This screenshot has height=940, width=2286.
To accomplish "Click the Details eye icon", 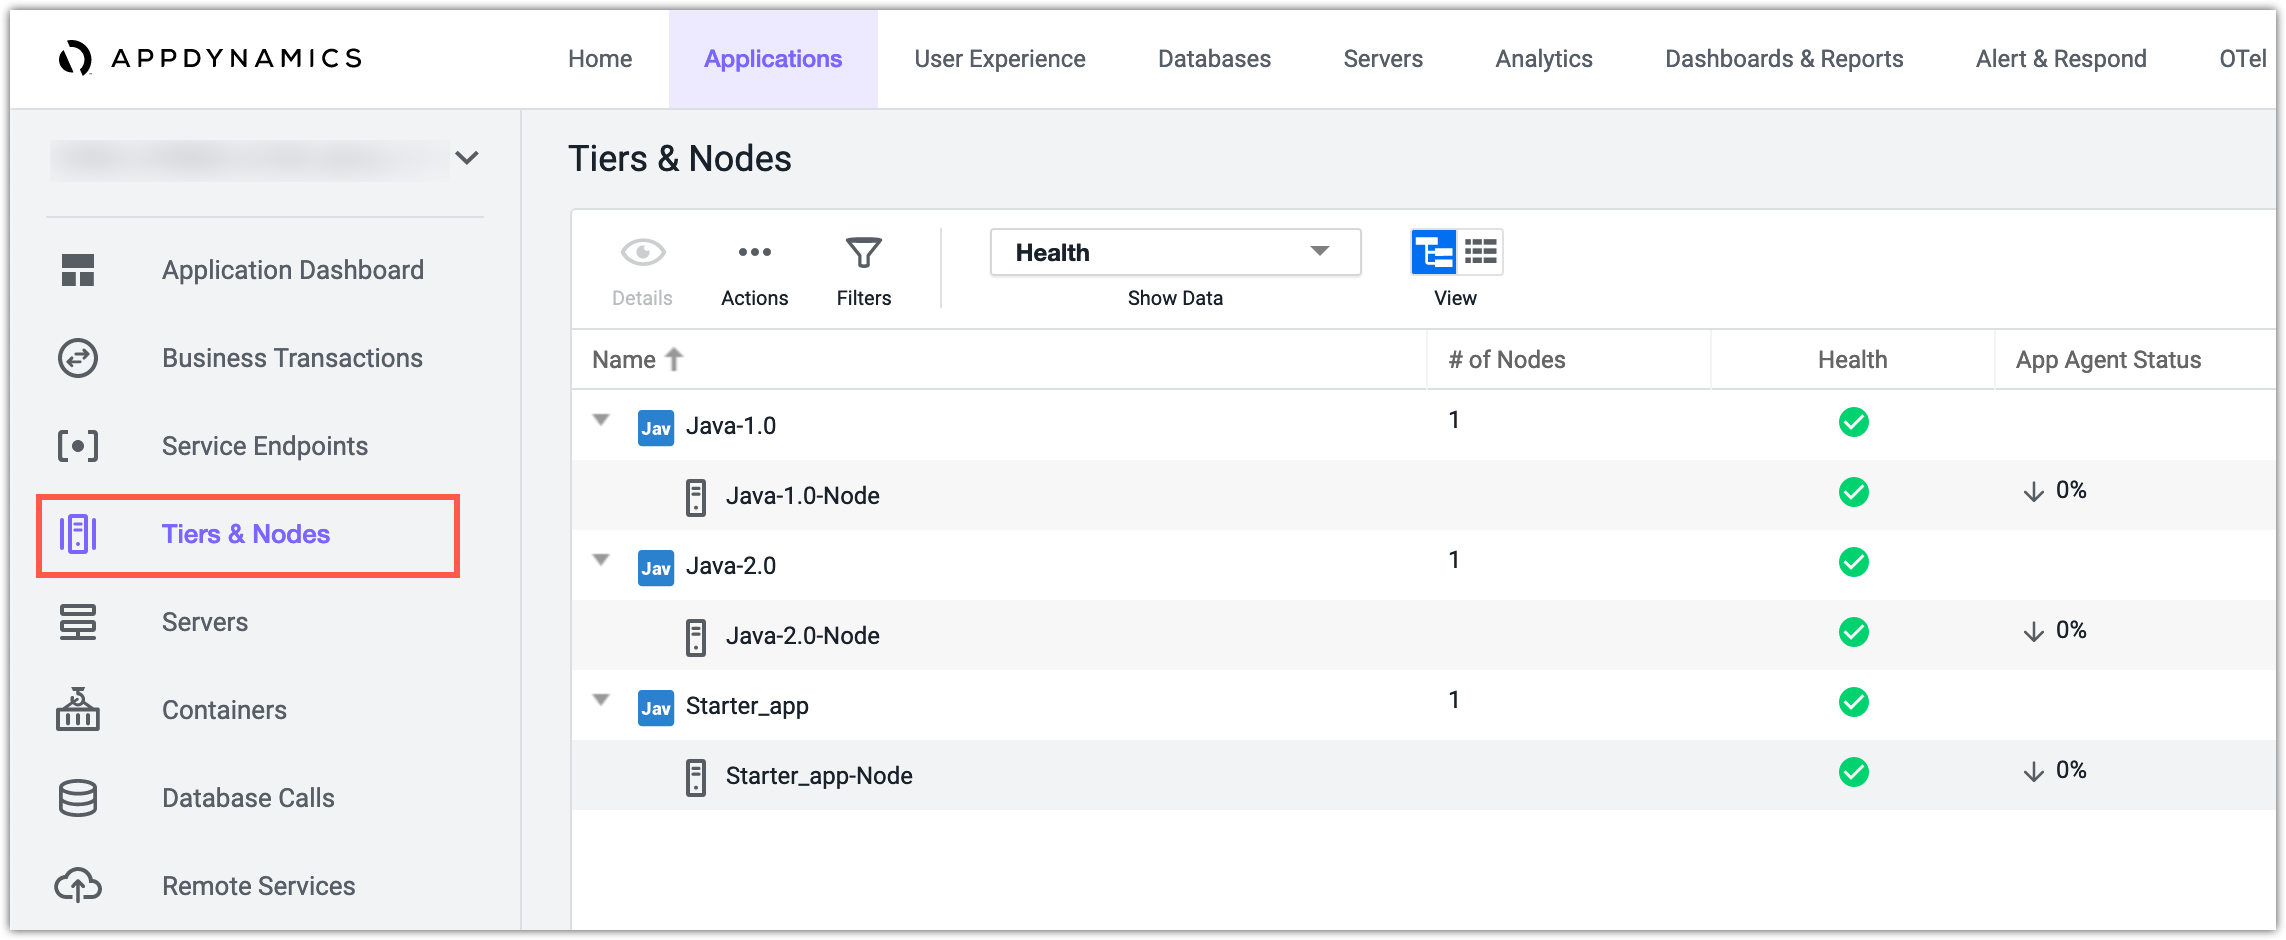I will pyautogui.click(x=643, y=252).
